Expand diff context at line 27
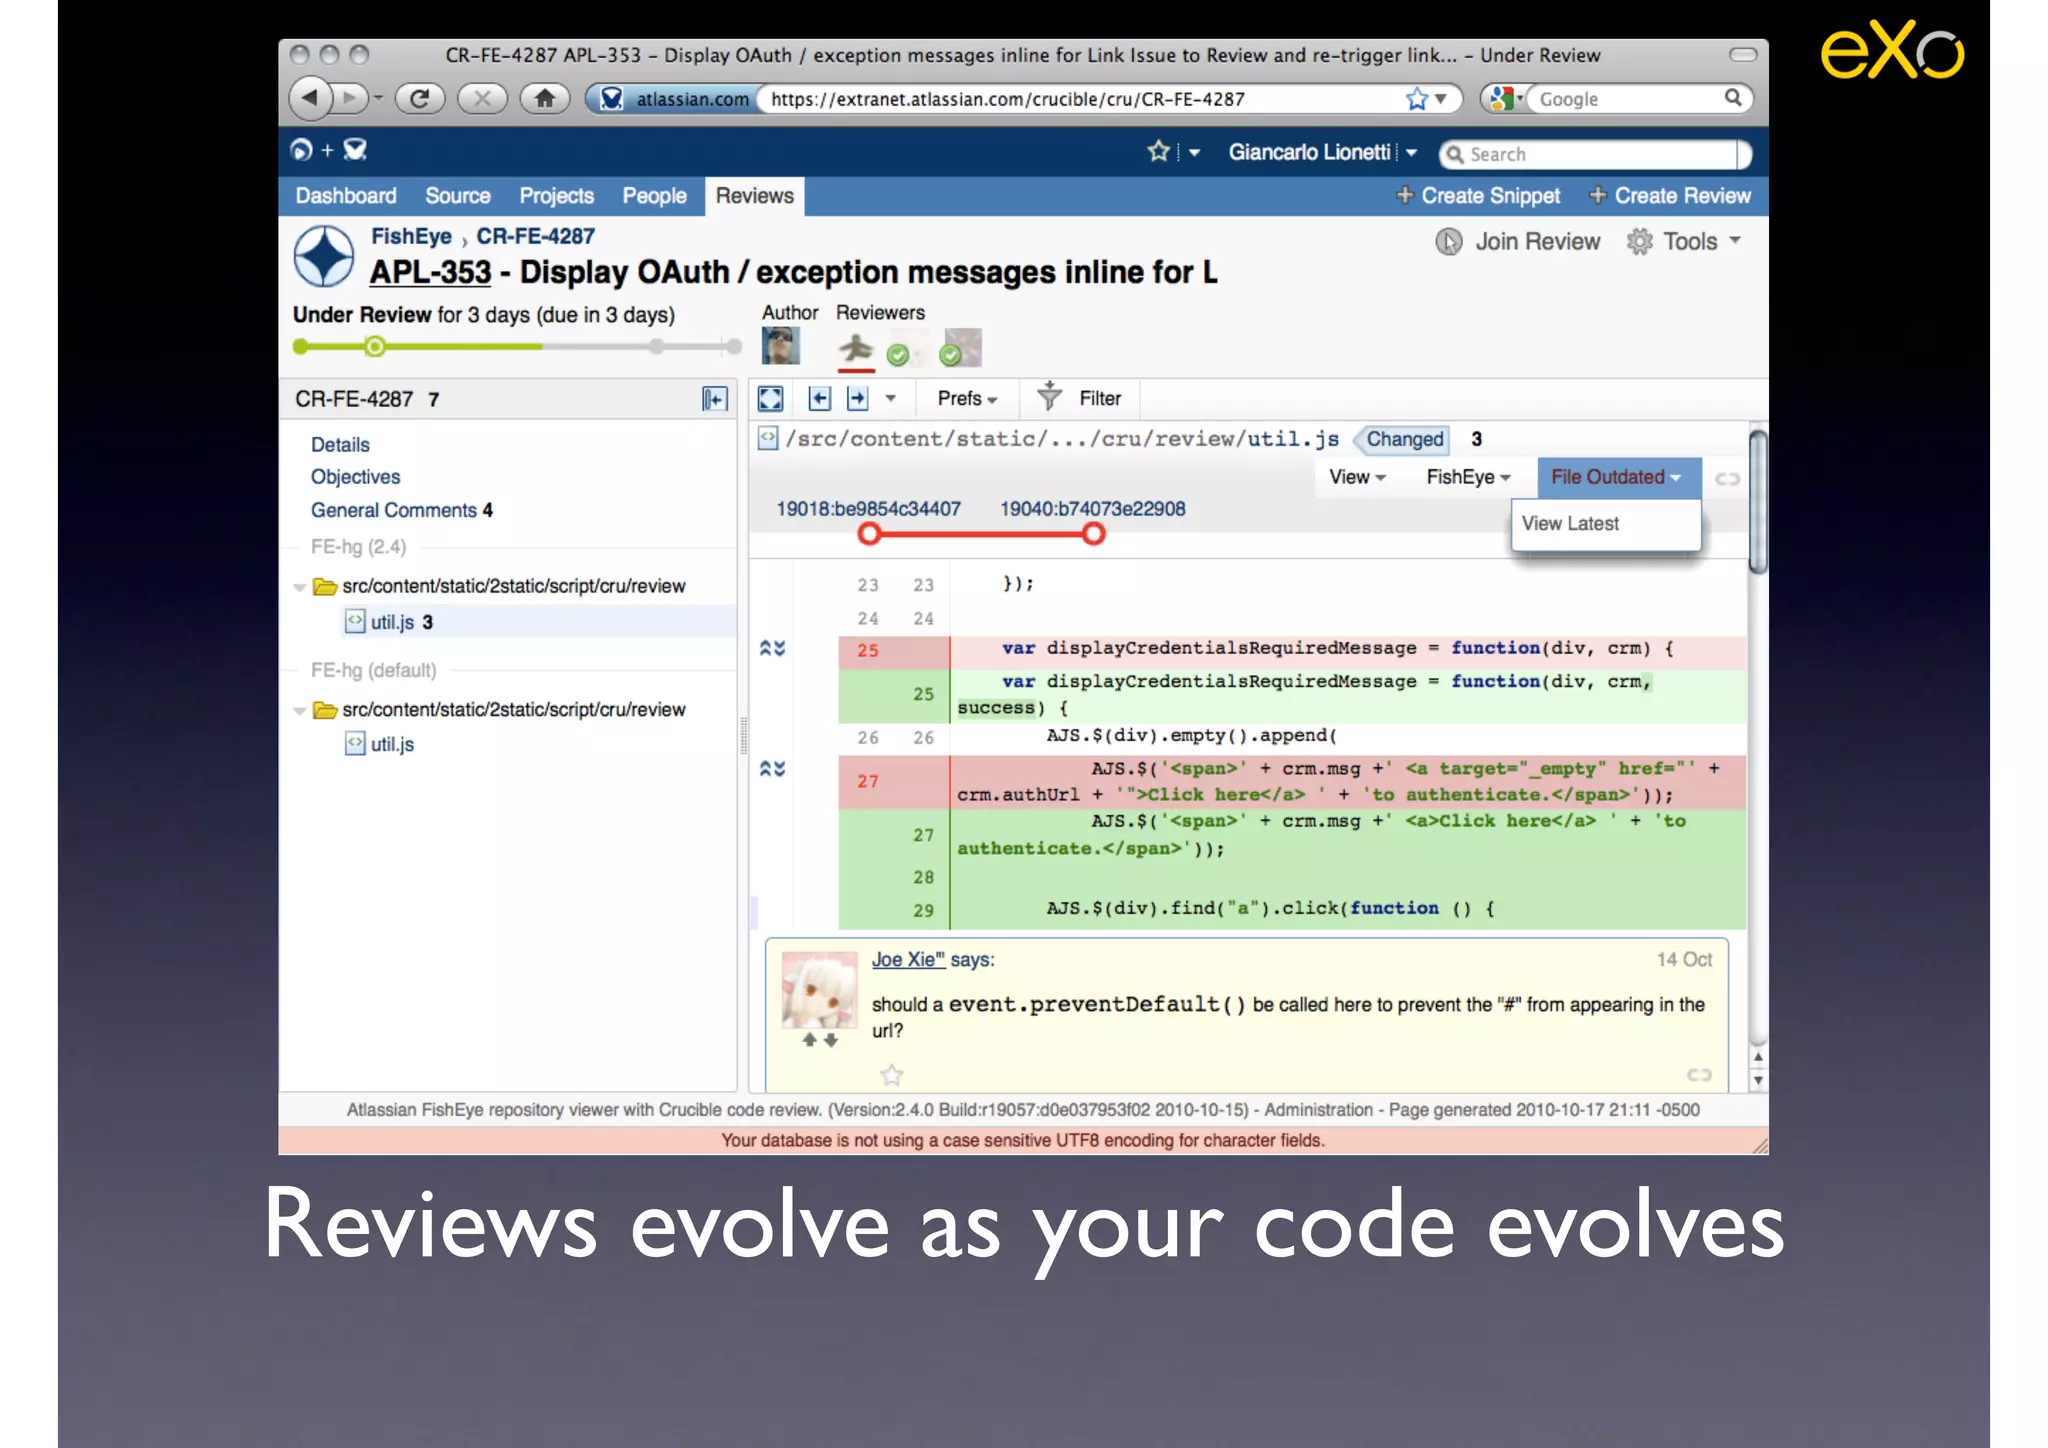The width and height of the screenshot is (2048, 1448). (772, 768)
